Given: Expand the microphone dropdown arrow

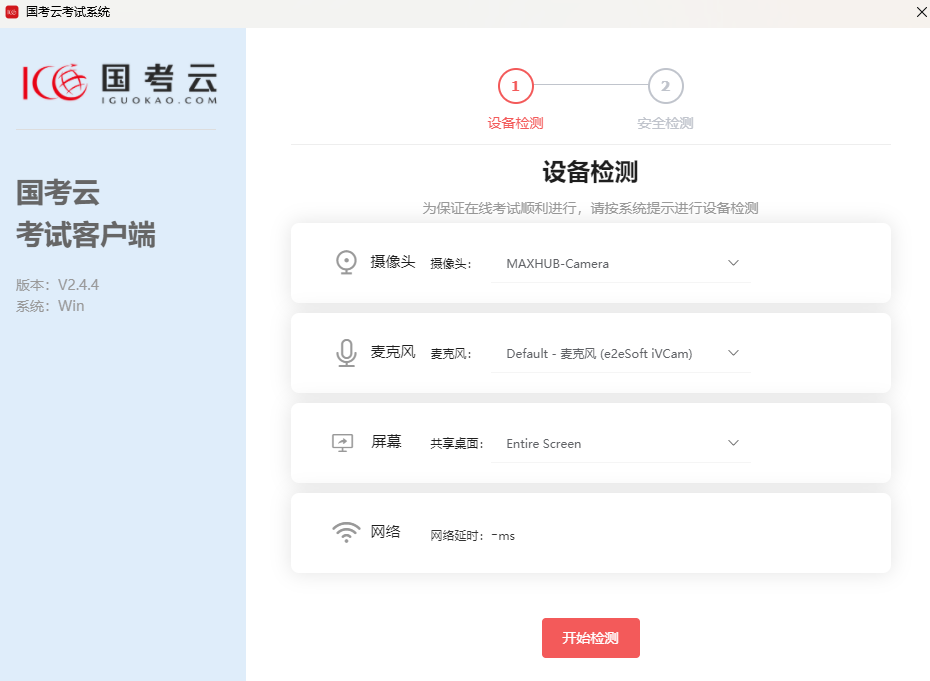Looking at the screenshot, I should pyautogui.click(x=733, y=353).
